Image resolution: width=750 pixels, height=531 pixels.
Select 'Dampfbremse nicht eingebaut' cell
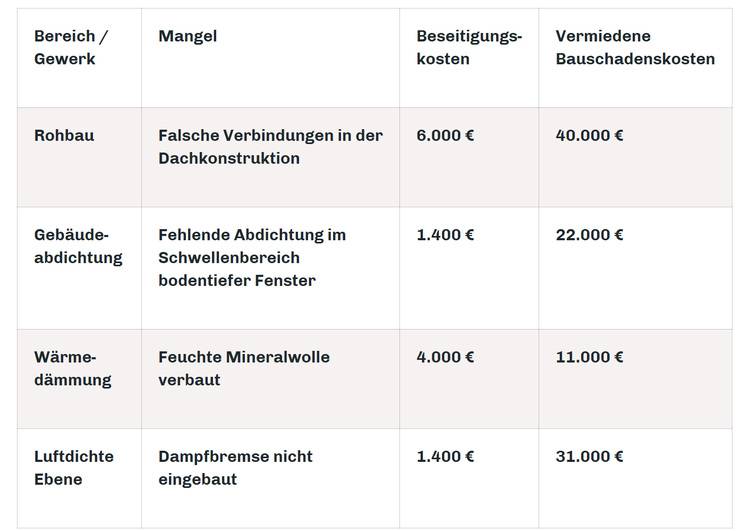(x=236, y=467)
